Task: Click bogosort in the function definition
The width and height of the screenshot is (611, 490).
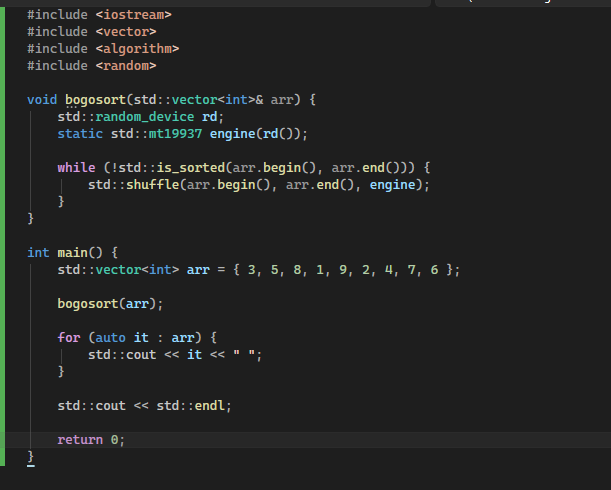Action: (95, 100)
